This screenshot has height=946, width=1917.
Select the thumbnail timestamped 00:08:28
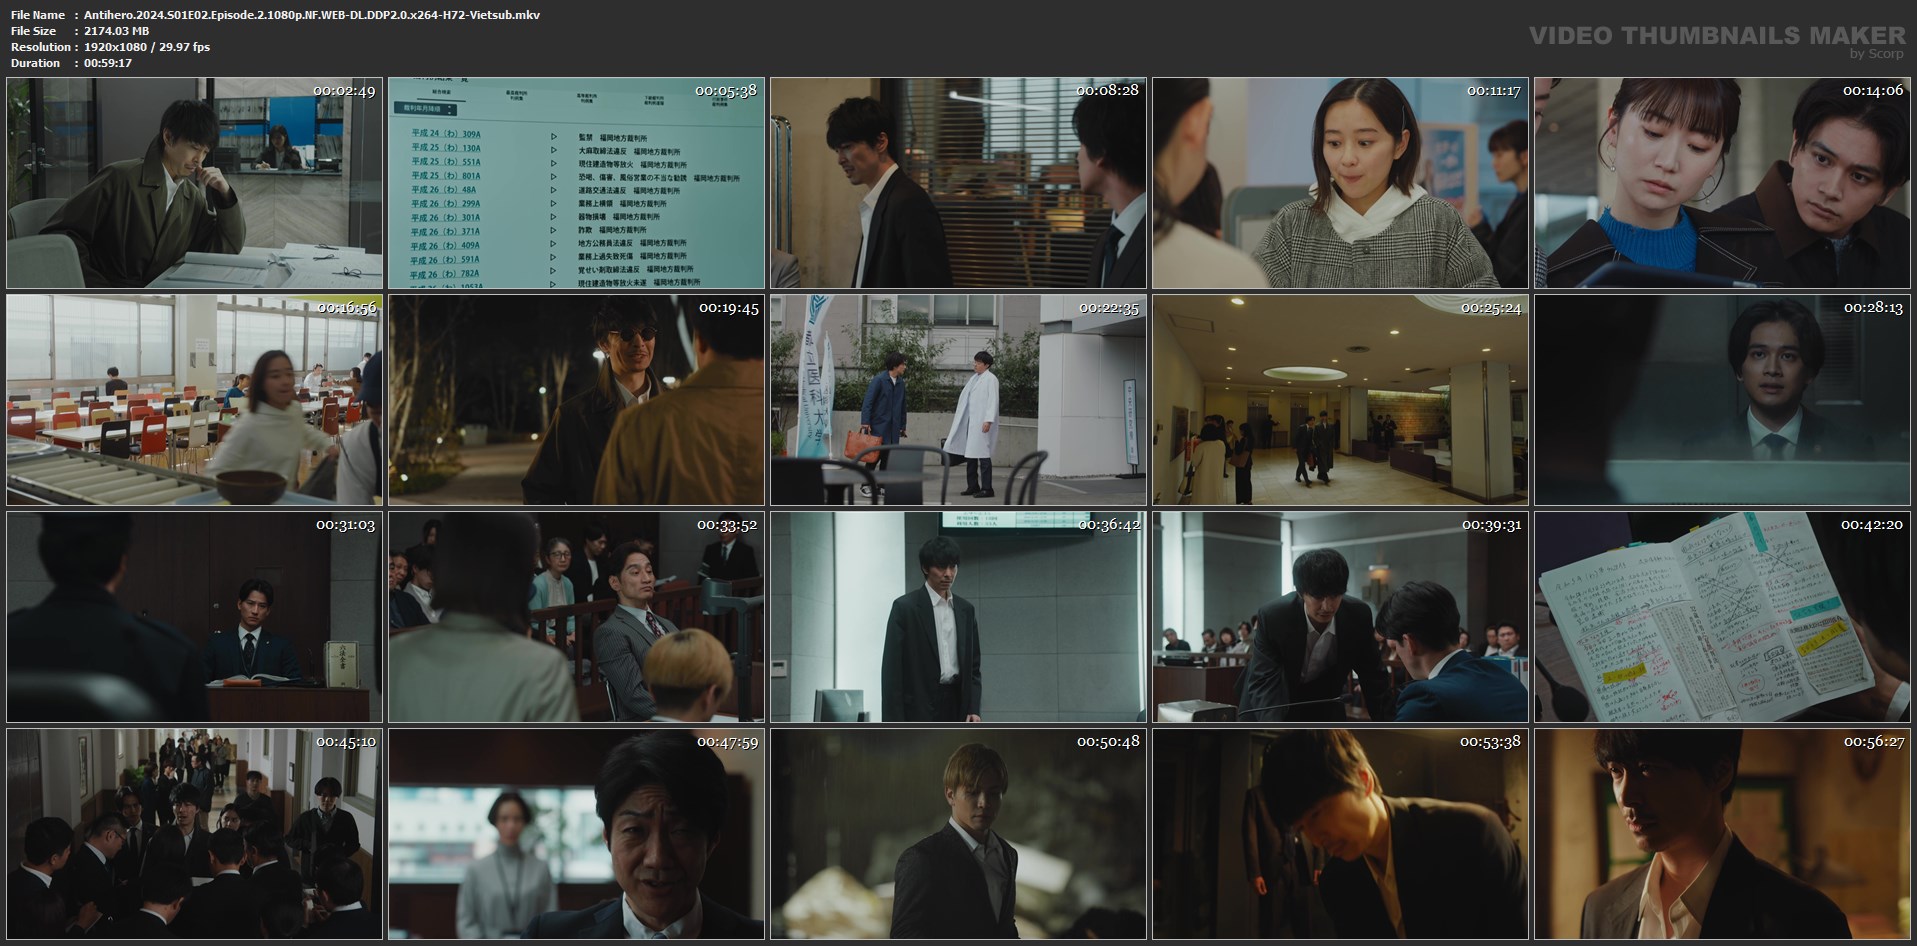click(958, 183)
